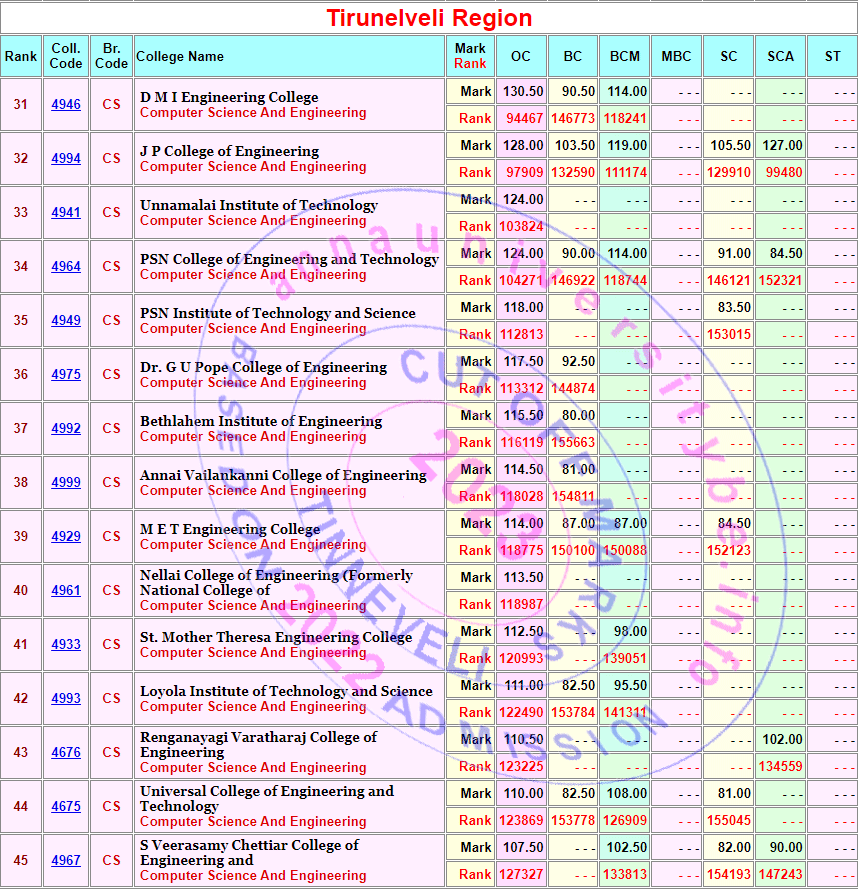Open the 4961 Nellai College link
Screen dimensions: 858x889
click(66, 591)
